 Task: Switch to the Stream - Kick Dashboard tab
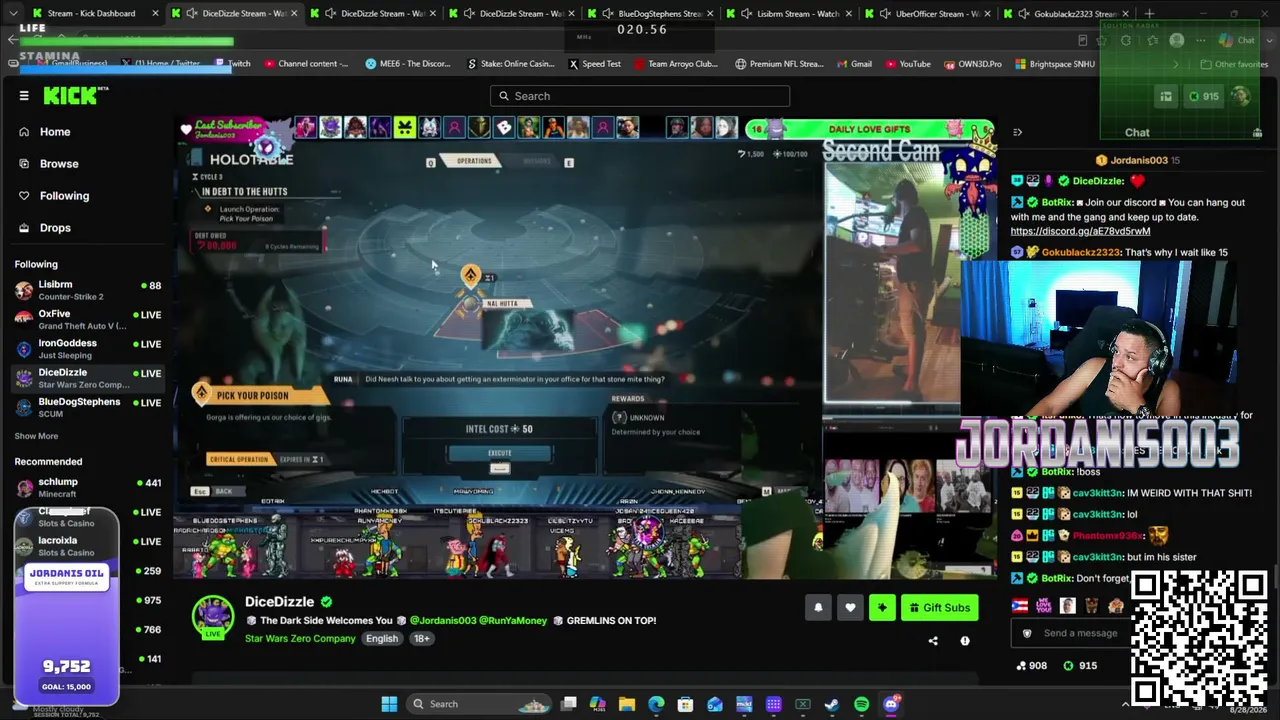(x=92, y=13)
